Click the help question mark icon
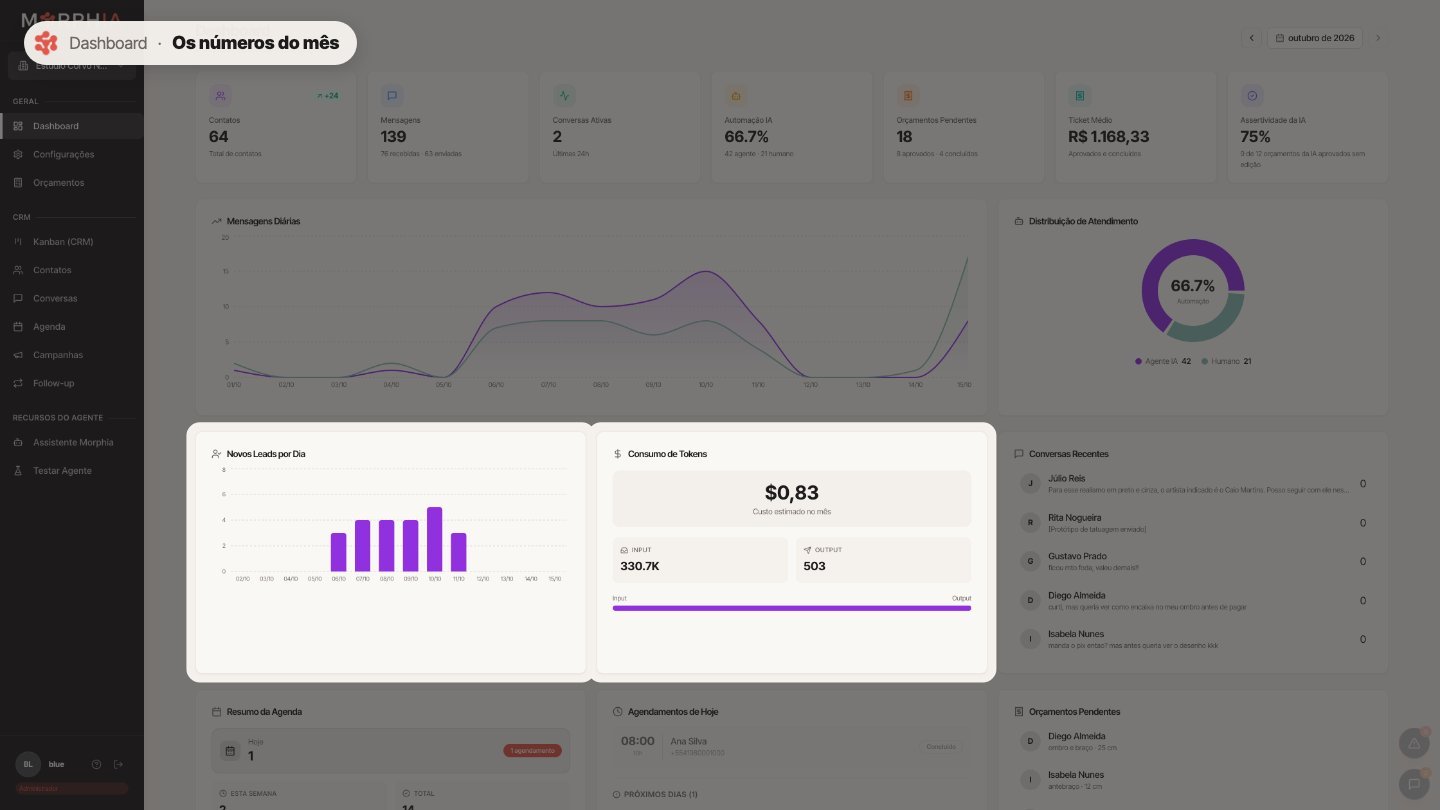1440x810 pixels. [x=96, y=764]
